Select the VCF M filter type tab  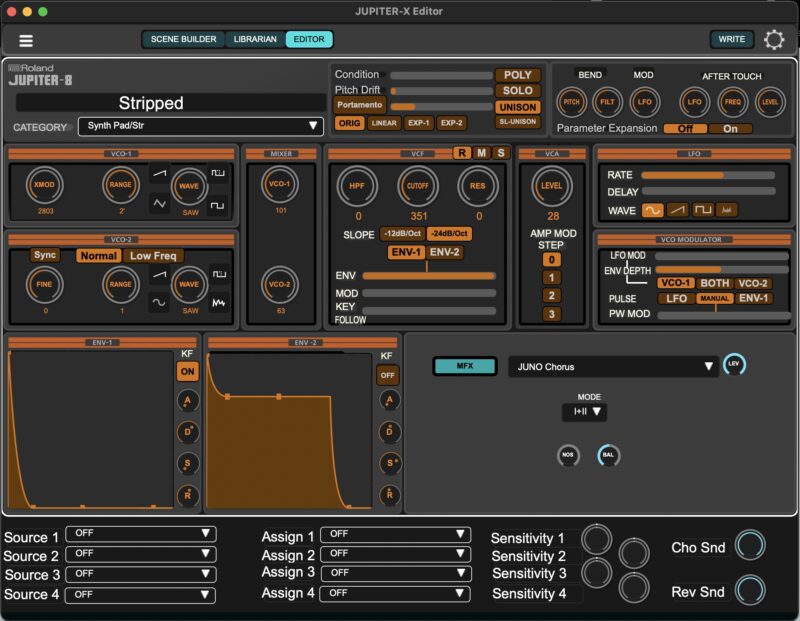[481, 153]
